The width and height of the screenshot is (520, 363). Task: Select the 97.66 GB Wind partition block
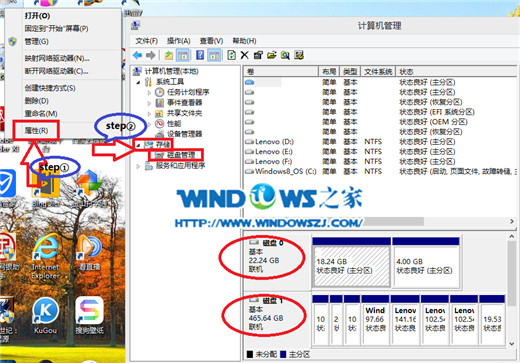(x=375, y=320)
